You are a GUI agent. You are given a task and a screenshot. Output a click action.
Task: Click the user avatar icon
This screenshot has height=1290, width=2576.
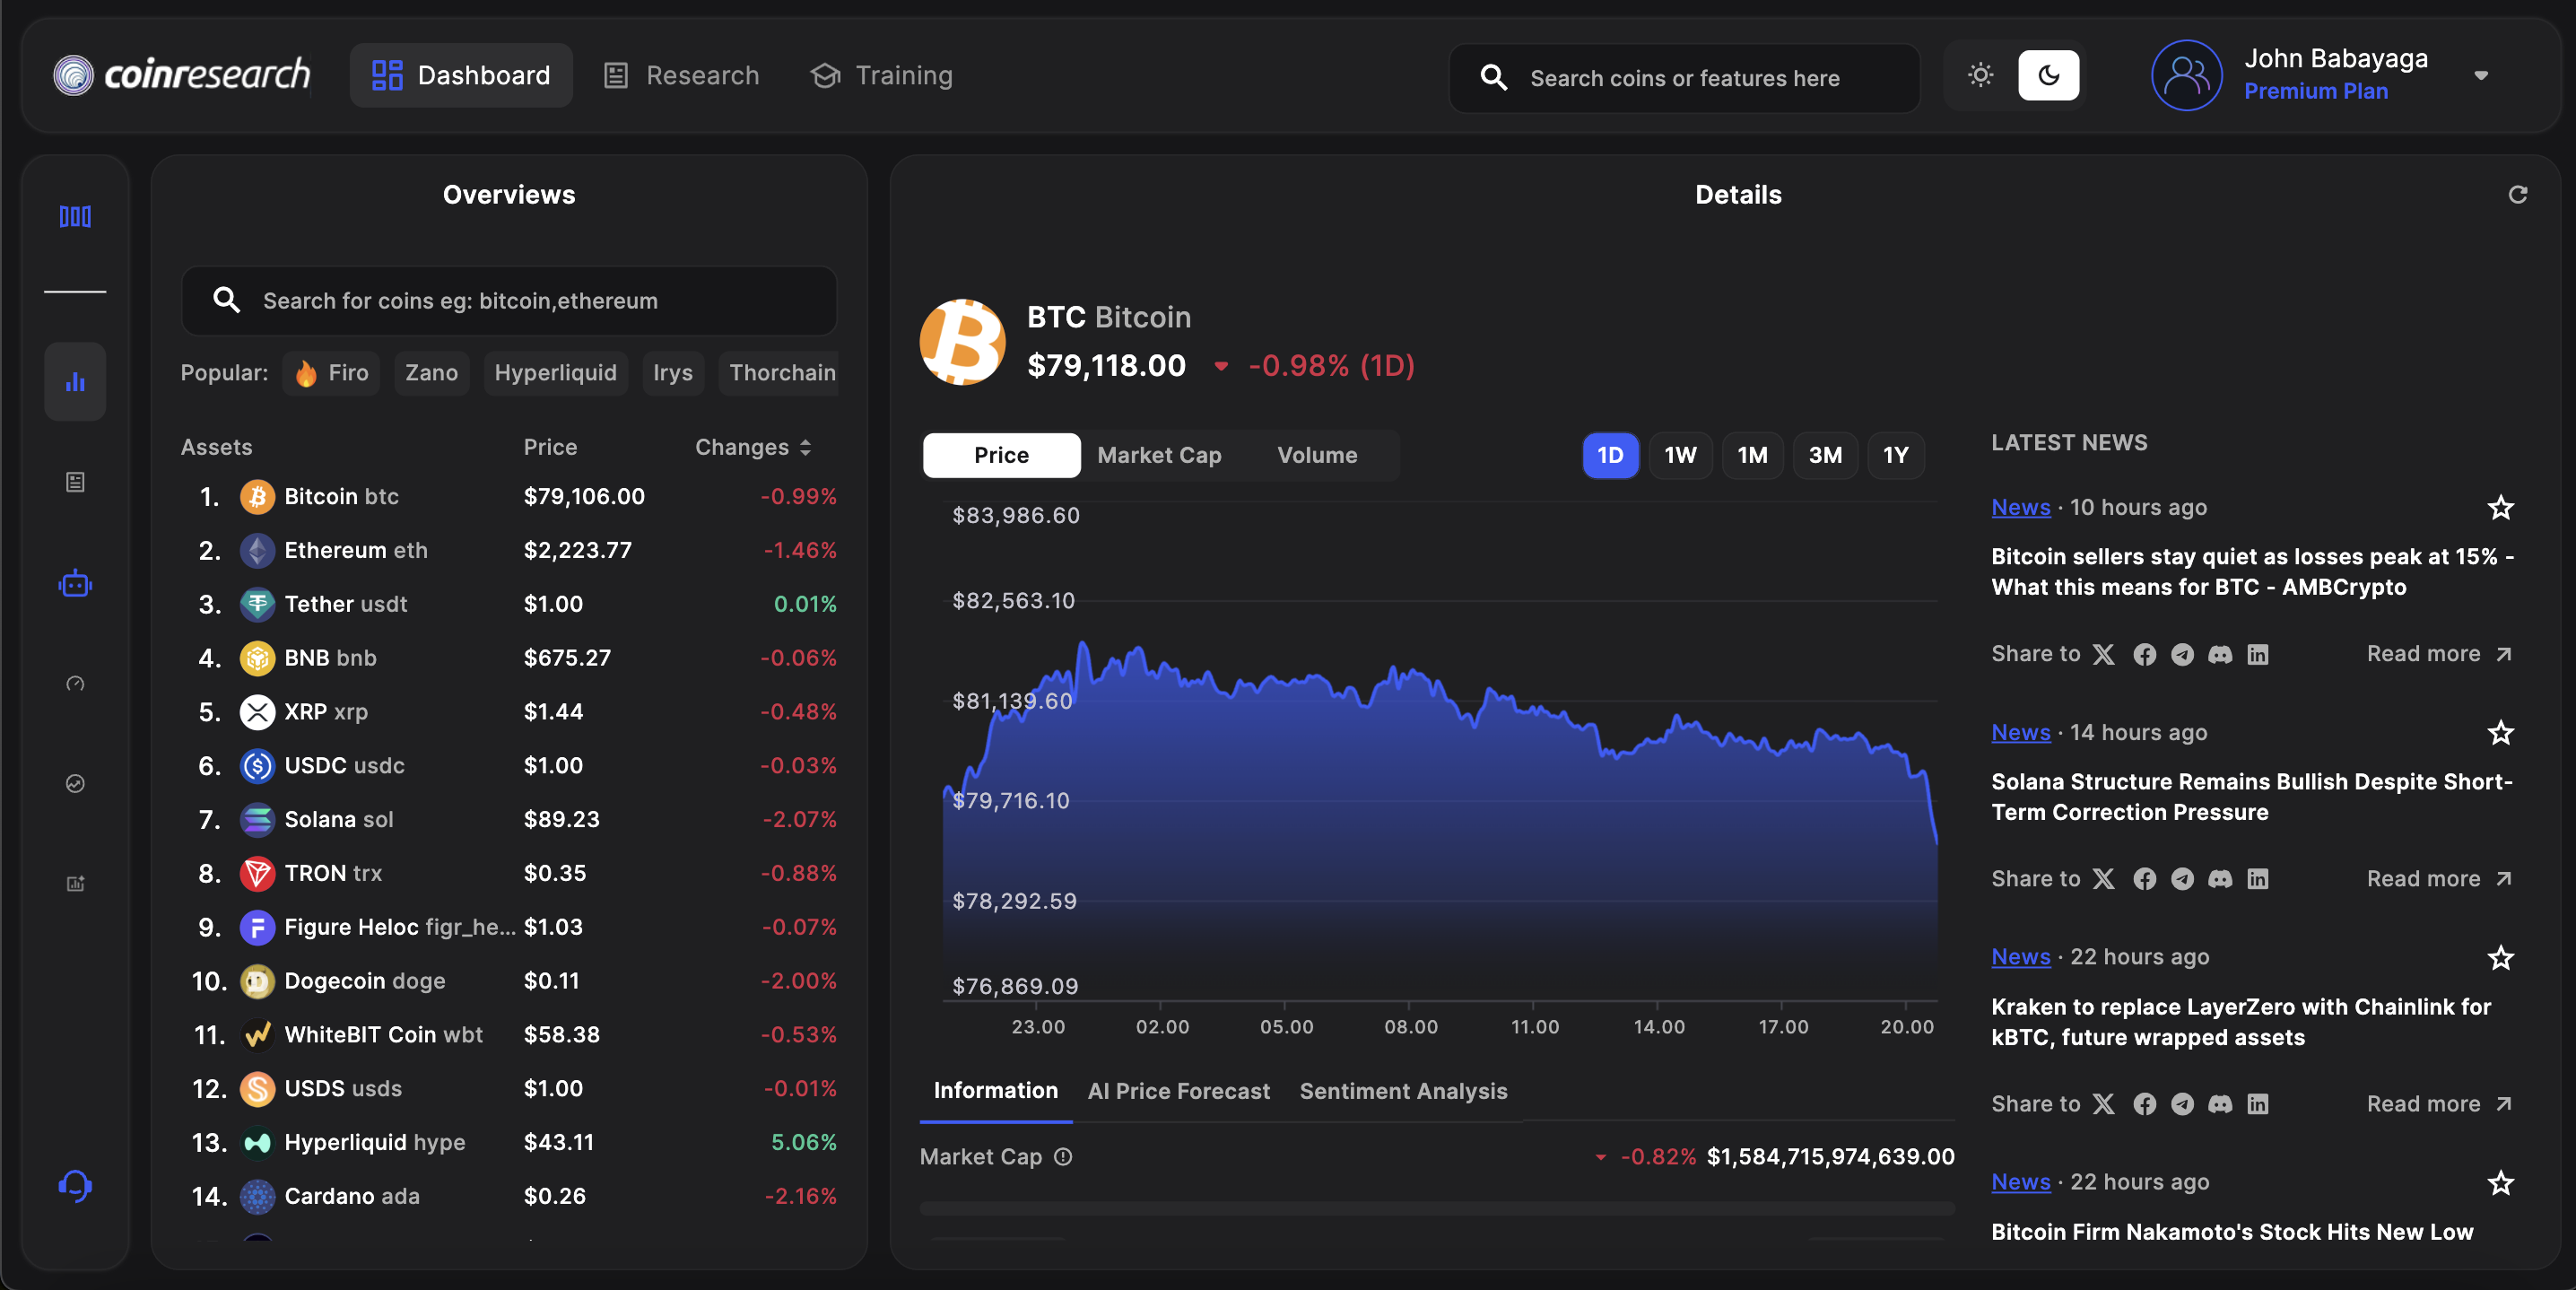(x=2187, y=75)
